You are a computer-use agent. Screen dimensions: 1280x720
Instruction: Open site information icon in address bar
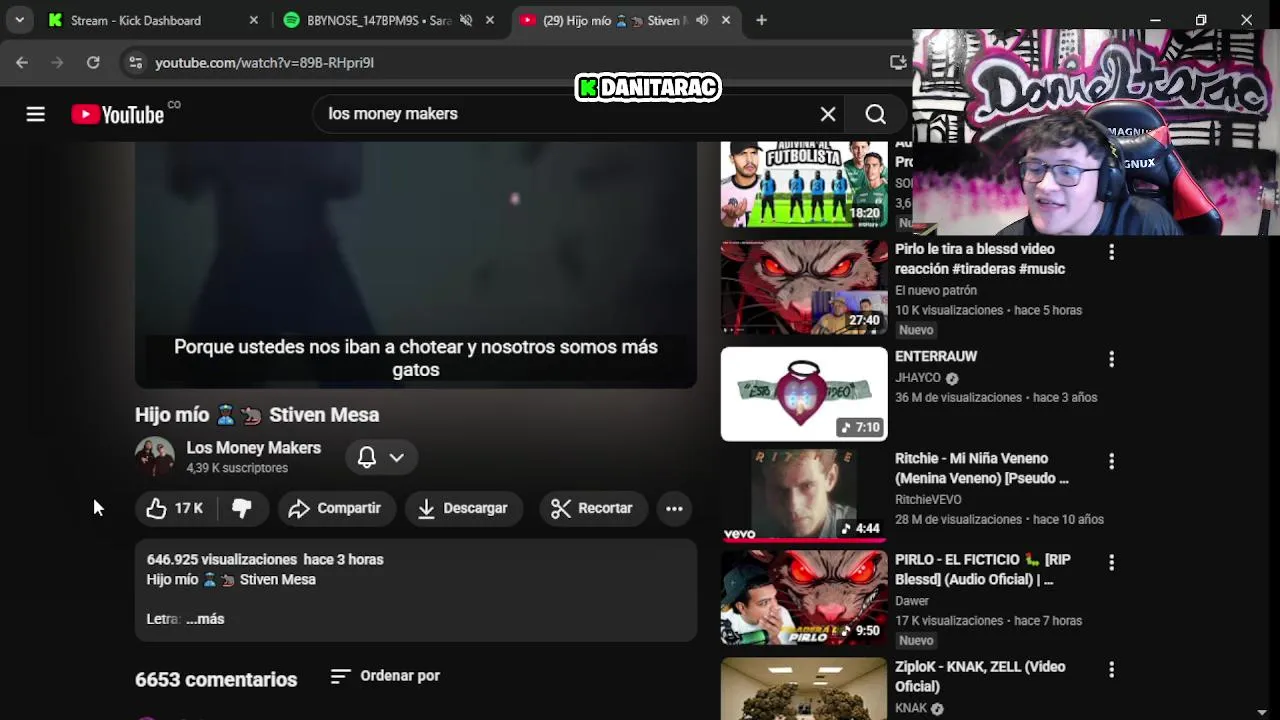[135, 62]
